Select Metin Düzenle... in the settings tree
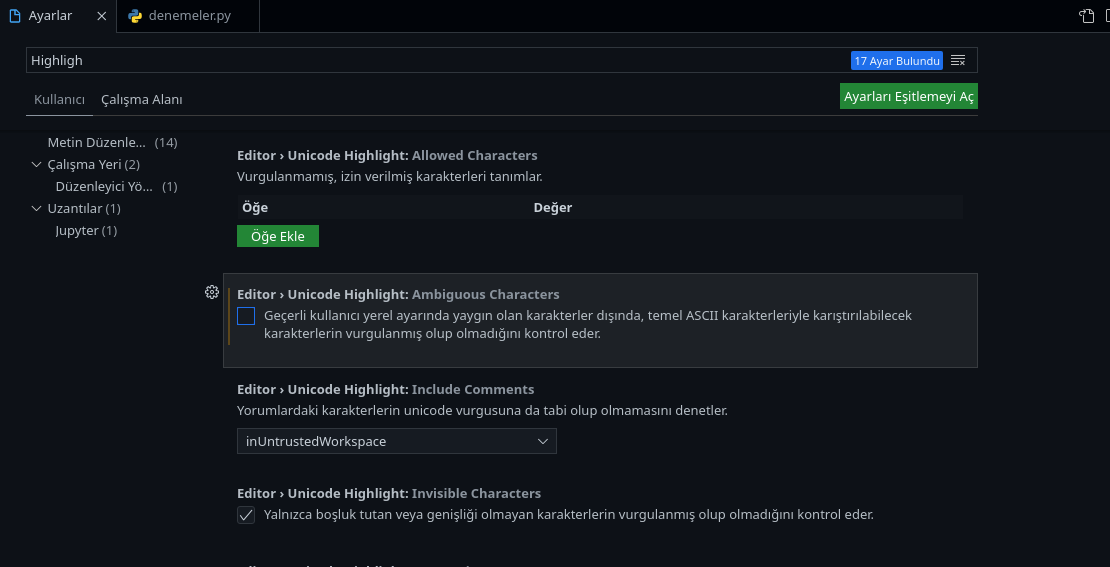 pyautogui.click(x=96, y=143)
